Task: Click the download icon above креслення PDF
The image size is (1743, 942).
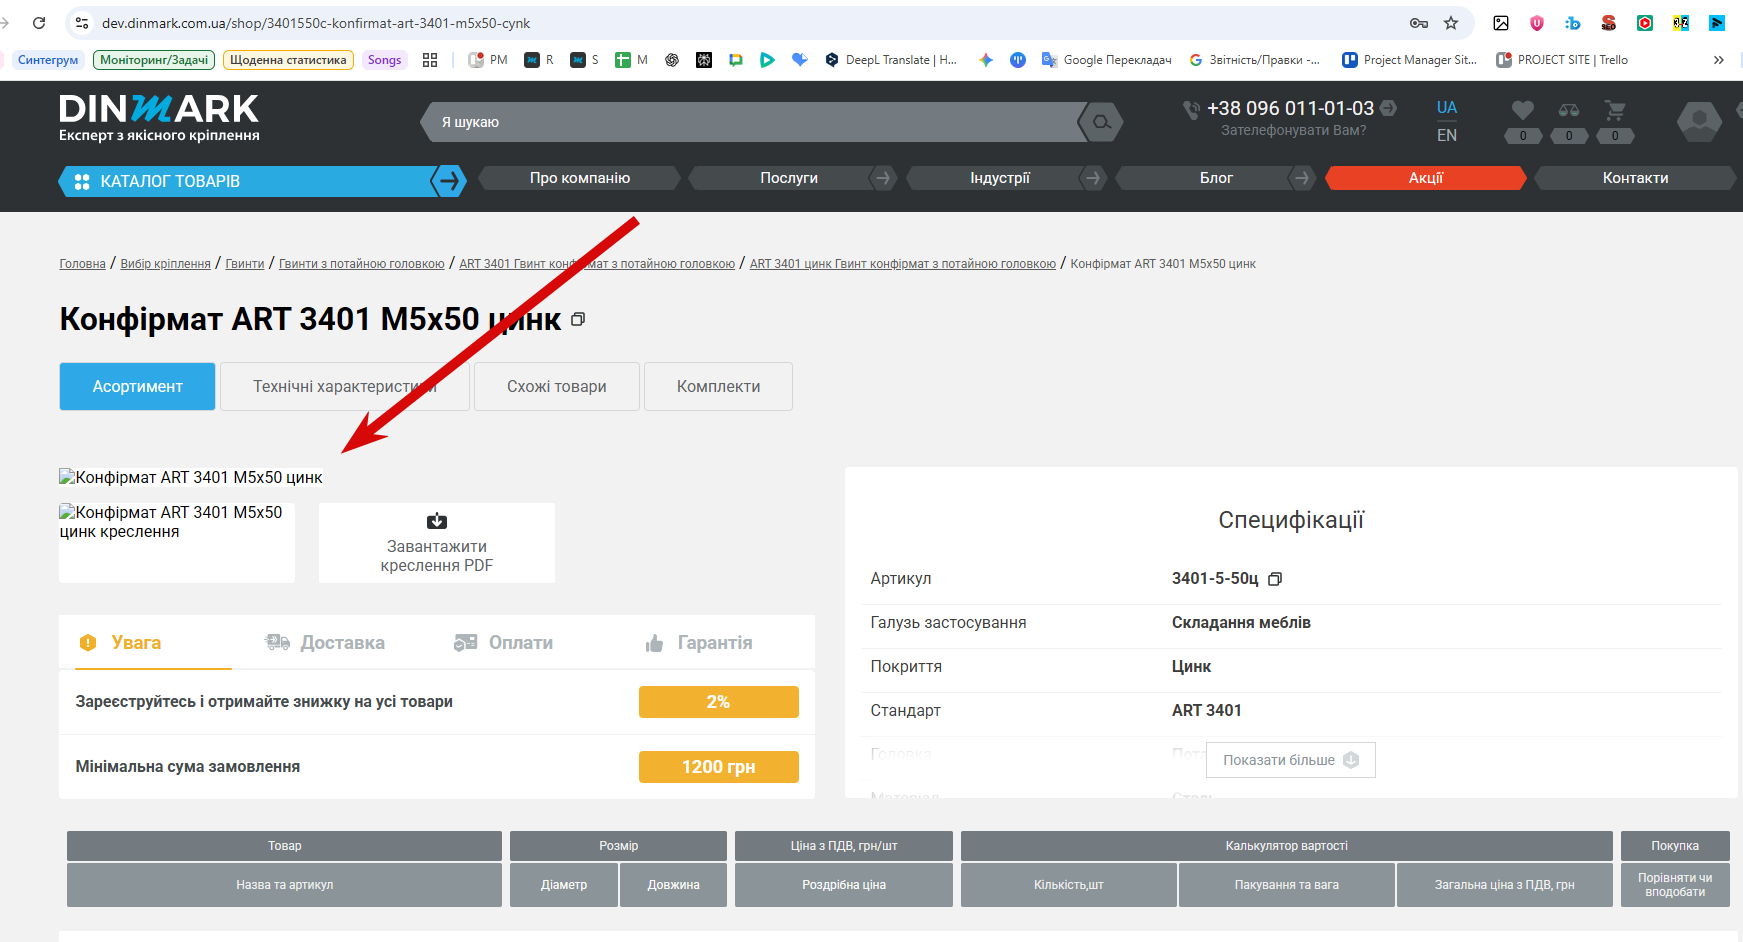Action: coord(437,521)
